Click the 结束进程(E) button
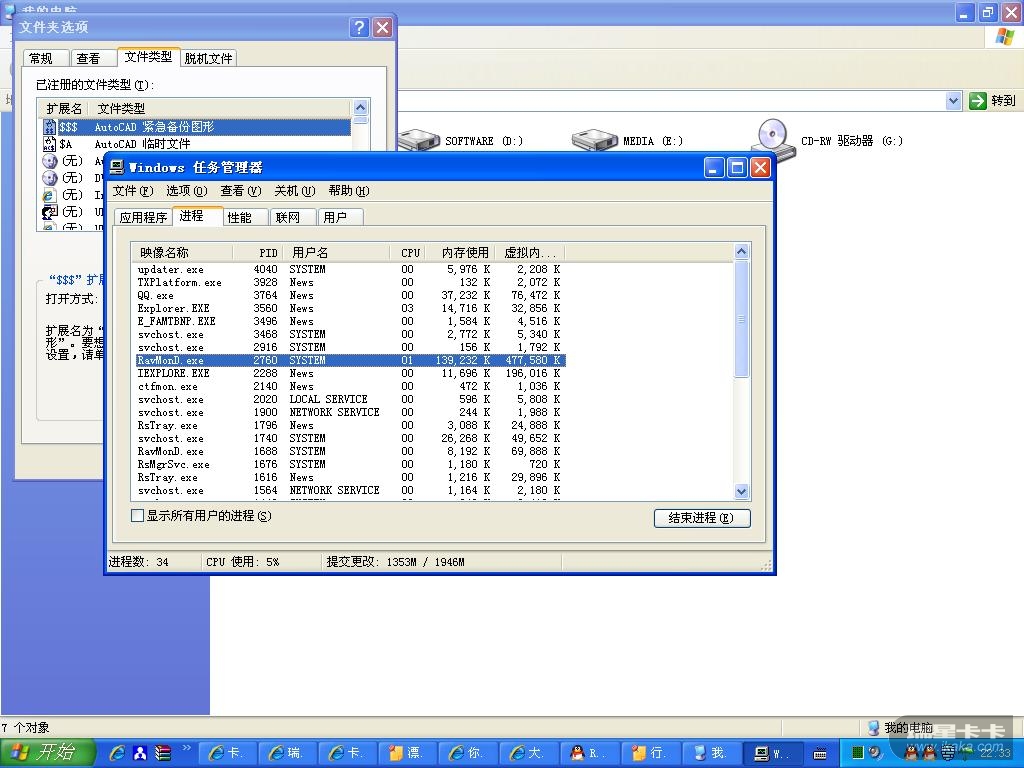Viewport: 1024px width, 768px height. (x=701, y=518)
